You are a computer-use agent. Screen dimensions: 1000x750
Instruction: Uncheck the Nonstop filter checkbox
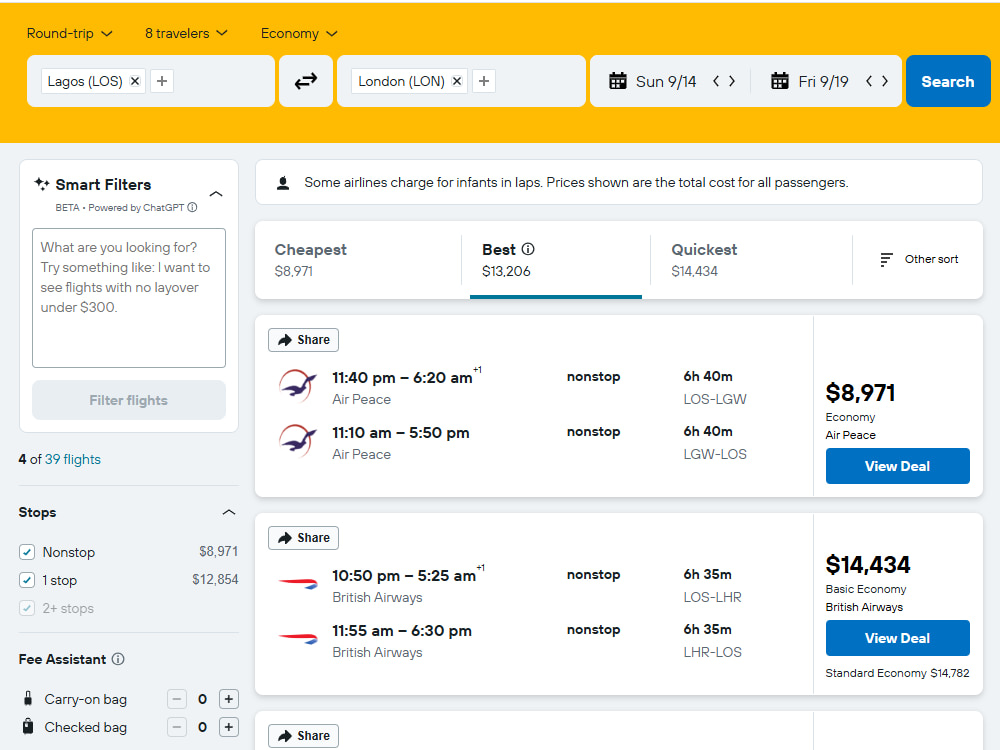point(27,552)
